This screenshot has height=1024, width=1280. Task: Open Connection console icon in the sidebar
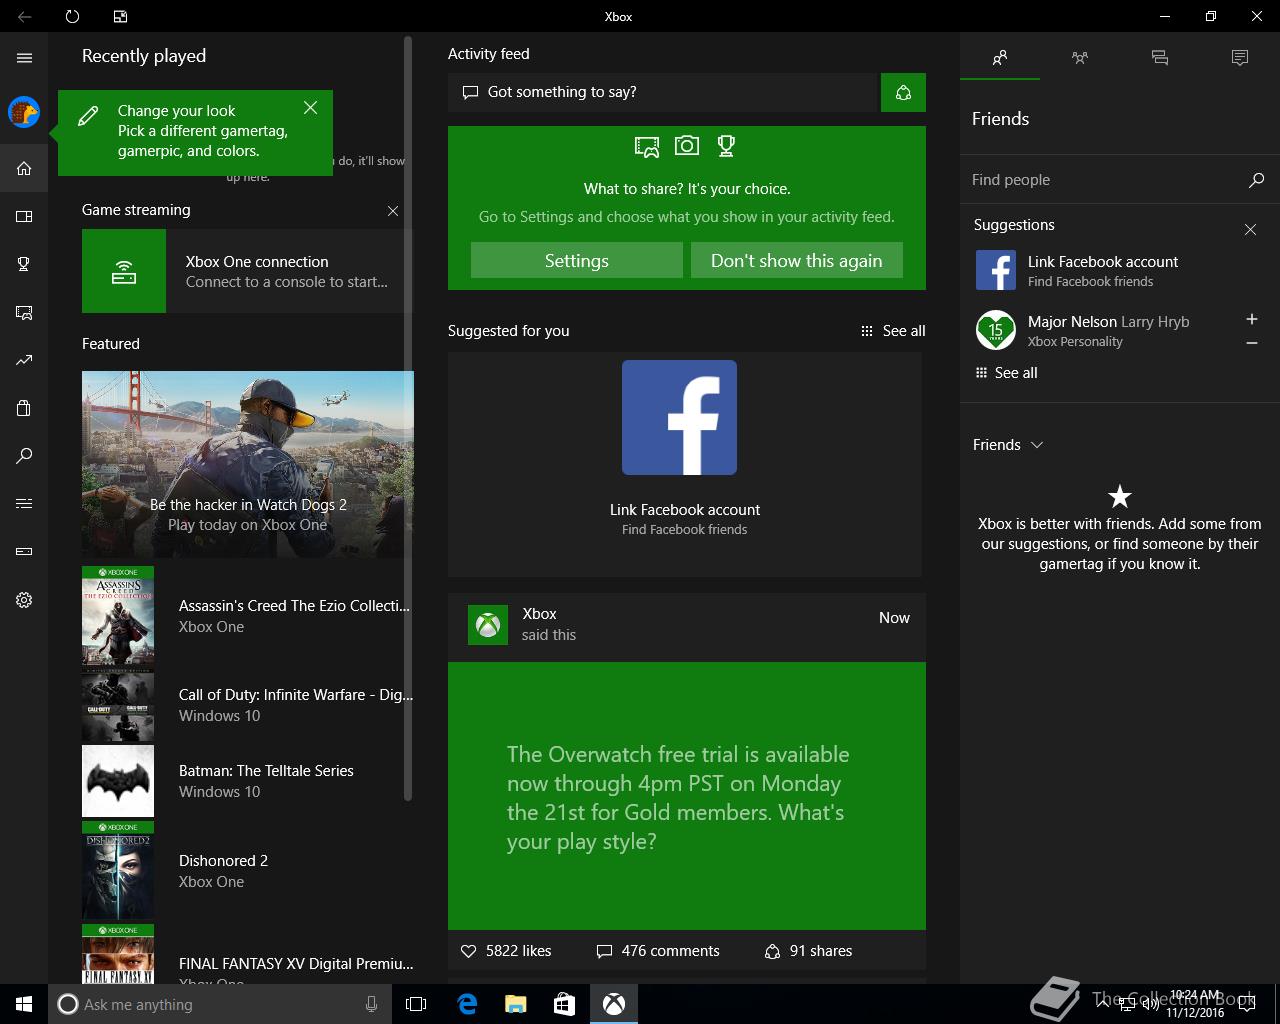pos(24,551)
